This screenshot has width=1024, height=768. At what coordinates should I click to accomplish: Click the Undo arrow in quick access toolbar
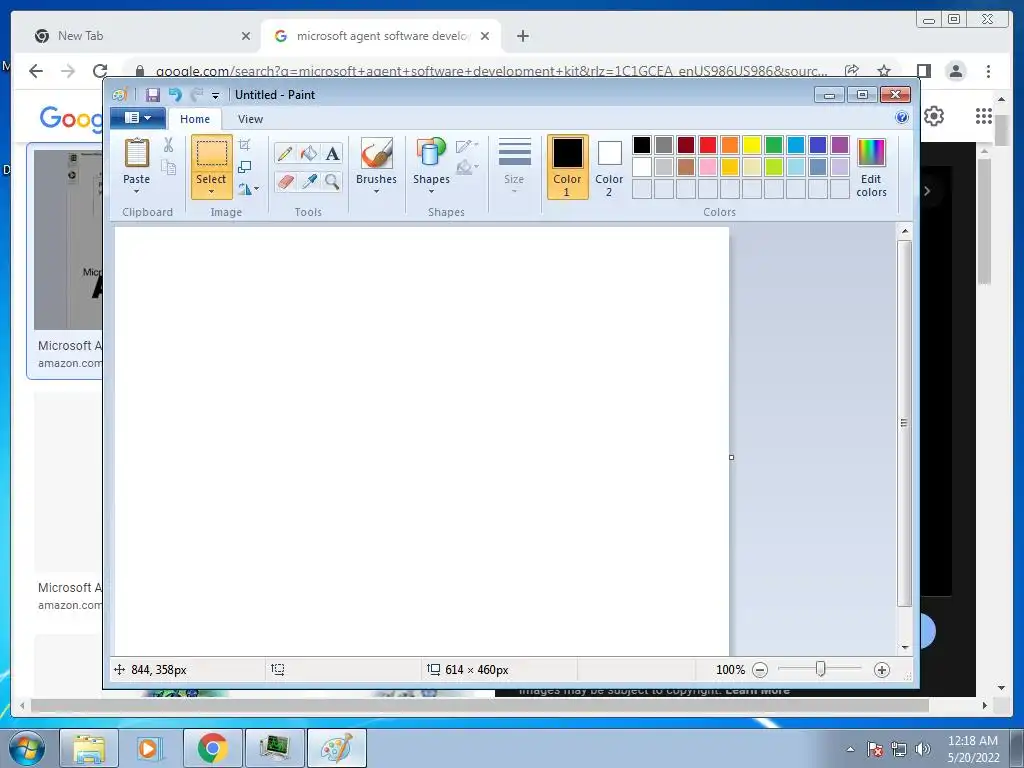(175, 95)
